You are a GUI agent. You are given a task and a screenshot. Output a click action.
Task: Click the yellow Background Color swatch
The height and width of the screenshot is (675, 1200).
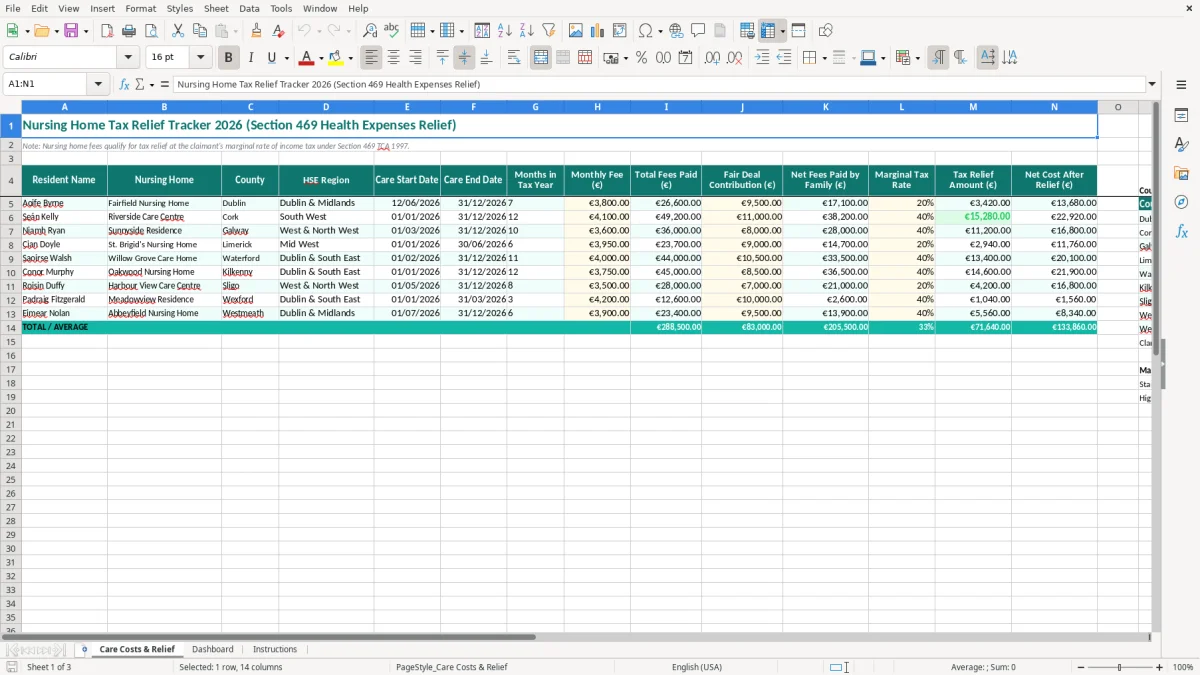pos(336,58)
